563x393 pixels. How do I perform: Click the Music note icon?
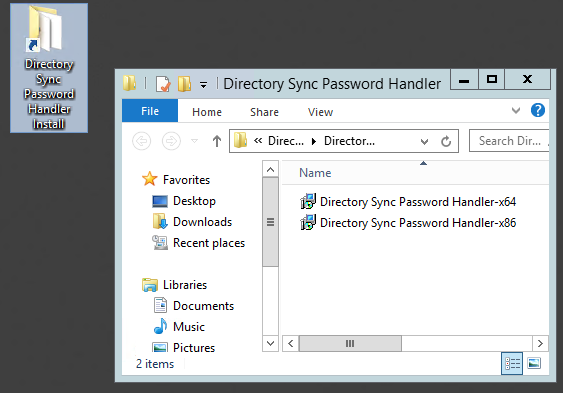click(160, 326)
